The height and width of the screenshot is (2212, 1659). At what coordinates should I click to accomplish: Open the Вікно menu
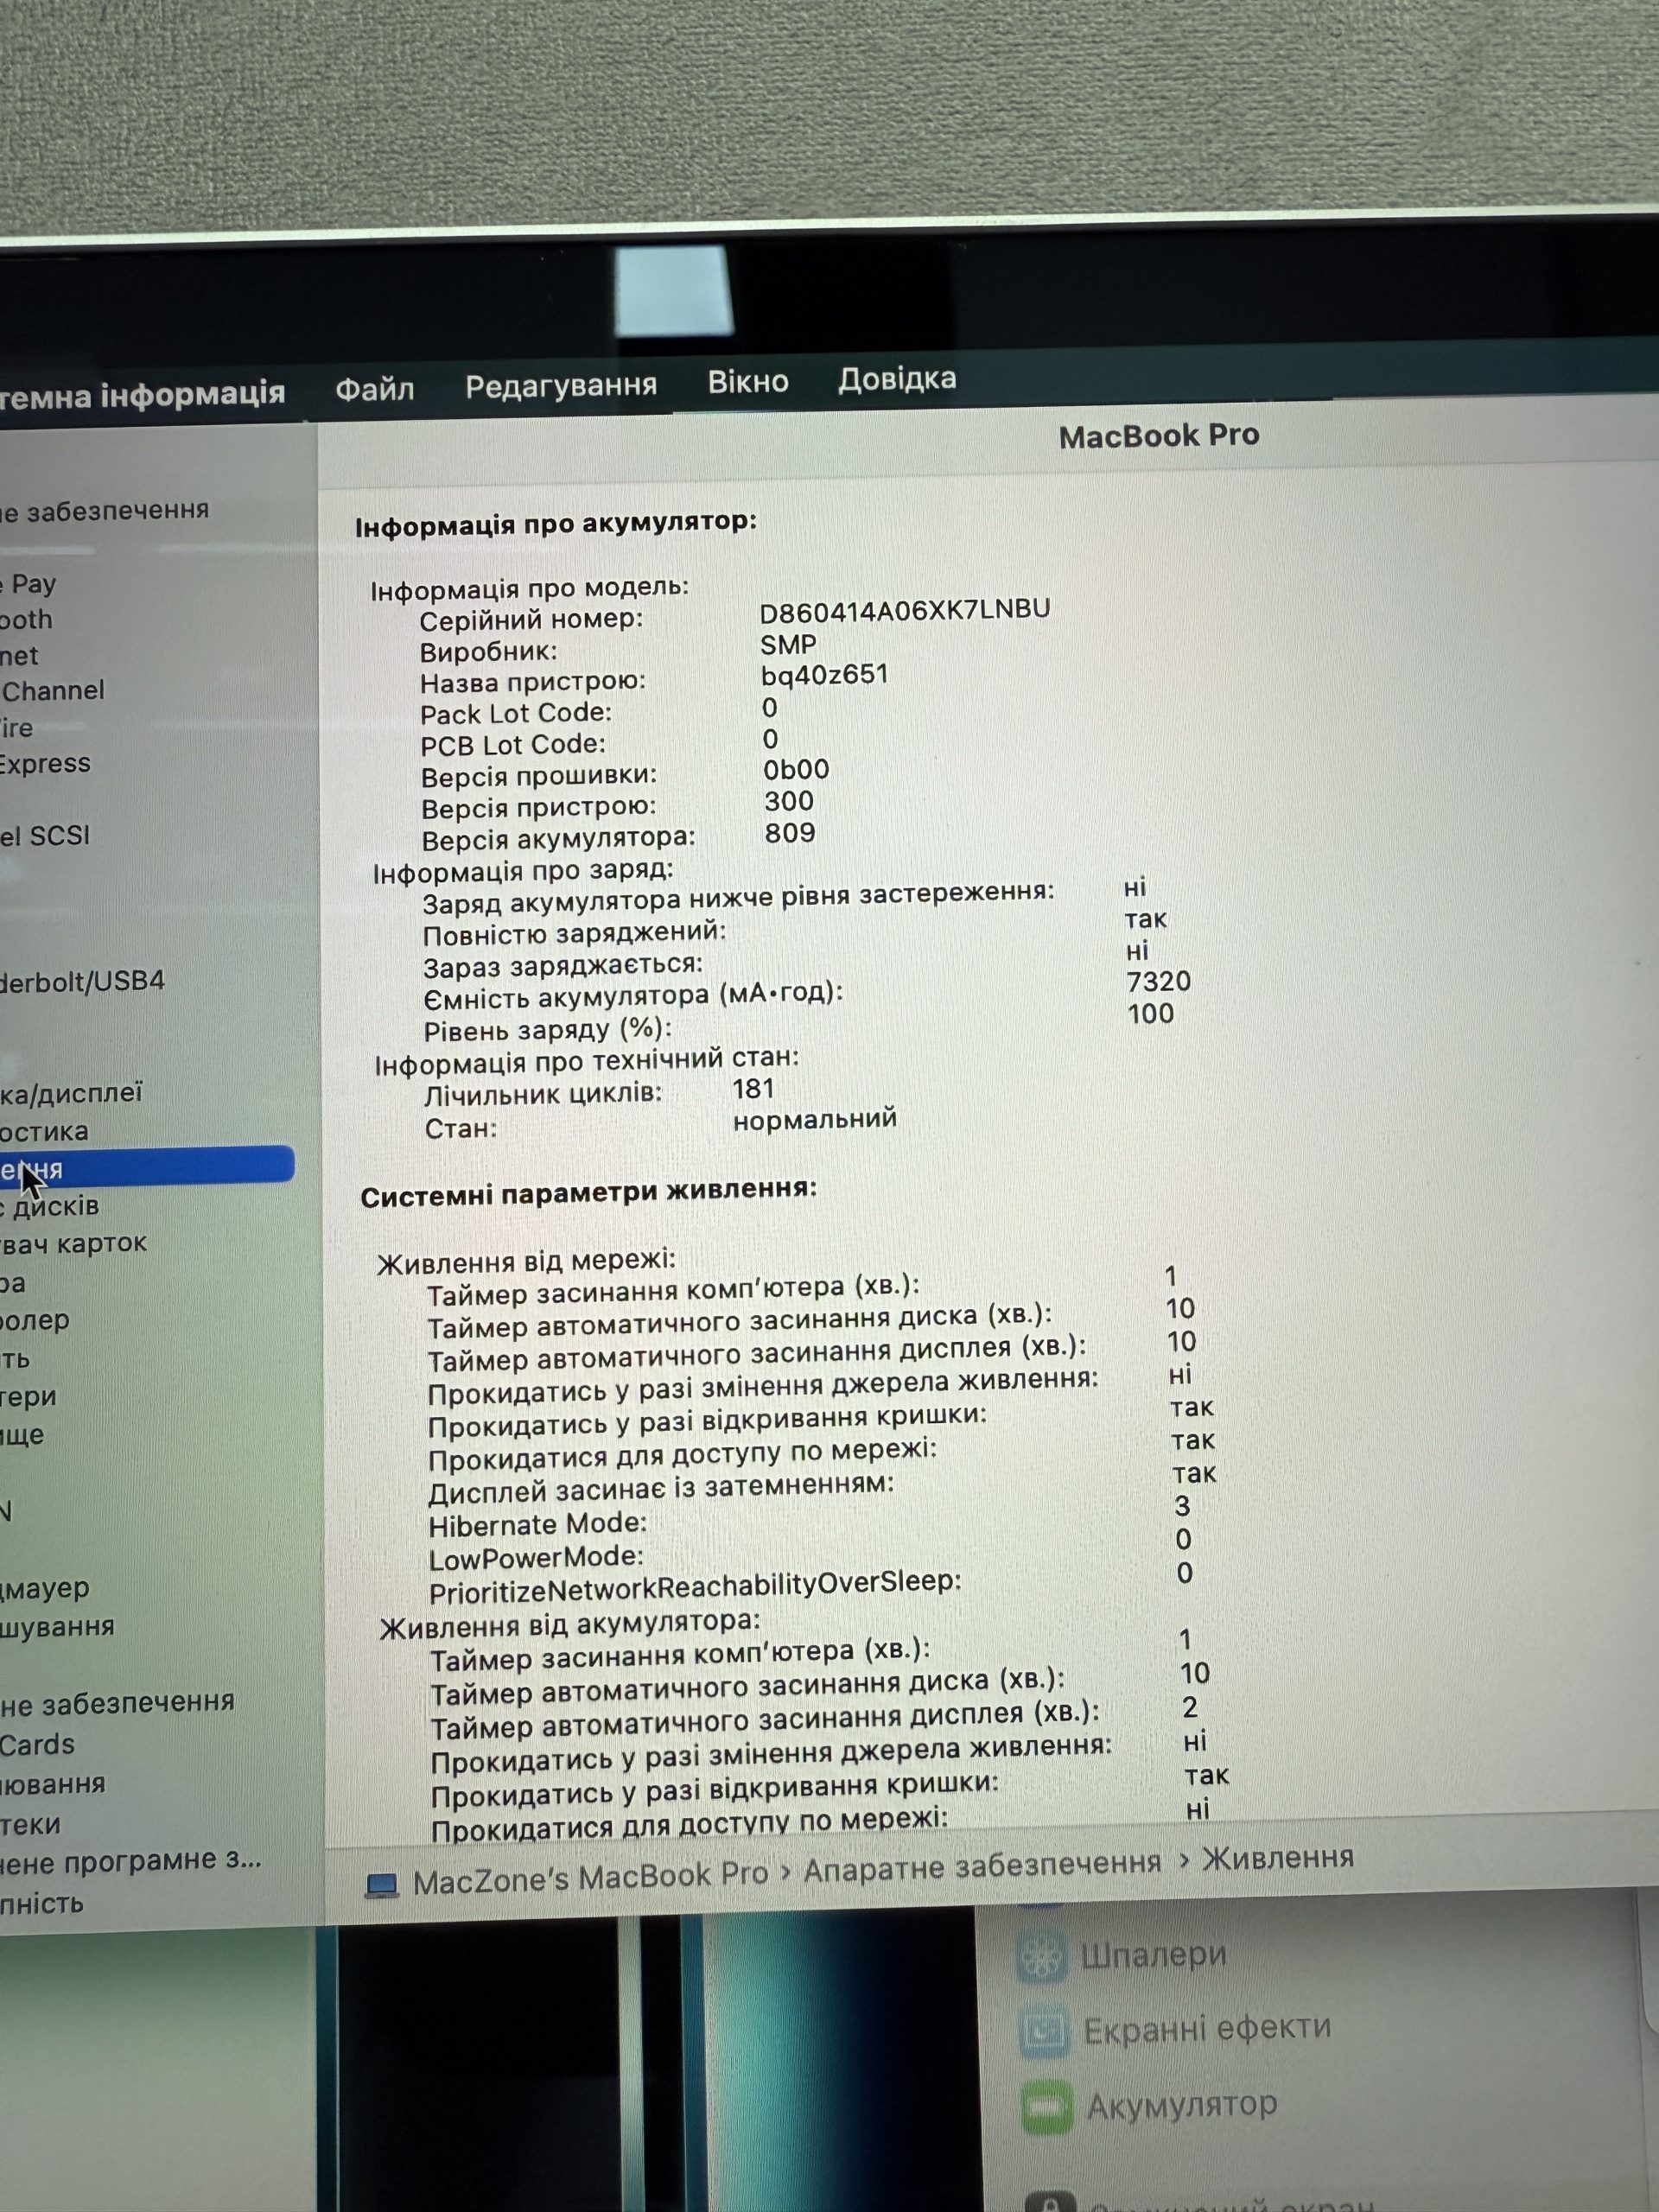pyautogui.click(x=748, y=382)
